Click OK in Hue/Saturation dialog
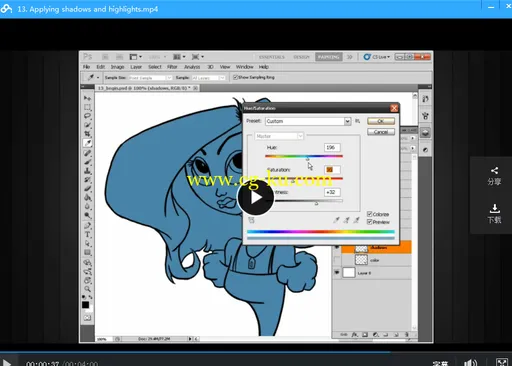This screenshot has height=366, width=512. [381, 121]
